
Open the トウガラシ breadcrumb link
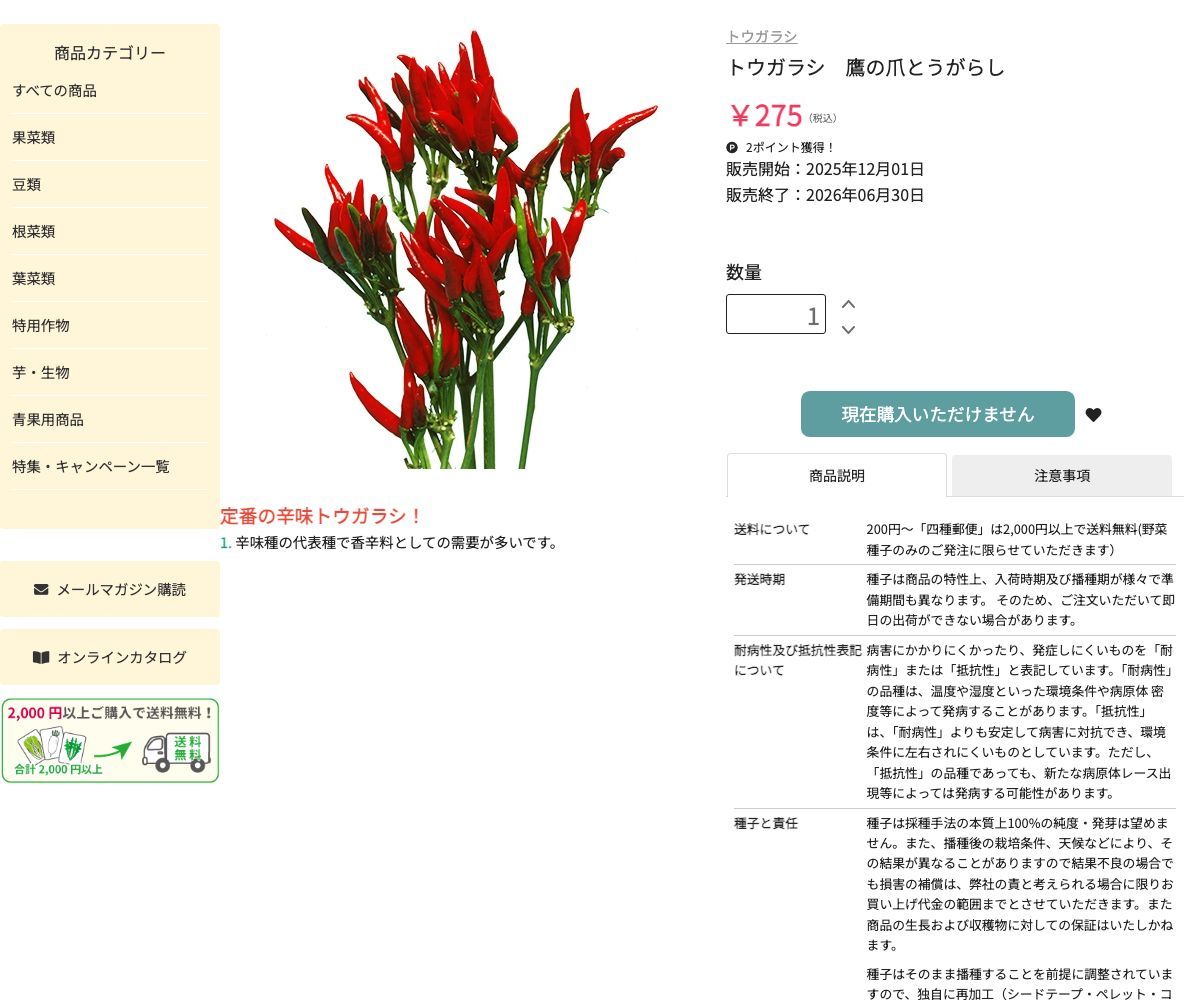761,36
